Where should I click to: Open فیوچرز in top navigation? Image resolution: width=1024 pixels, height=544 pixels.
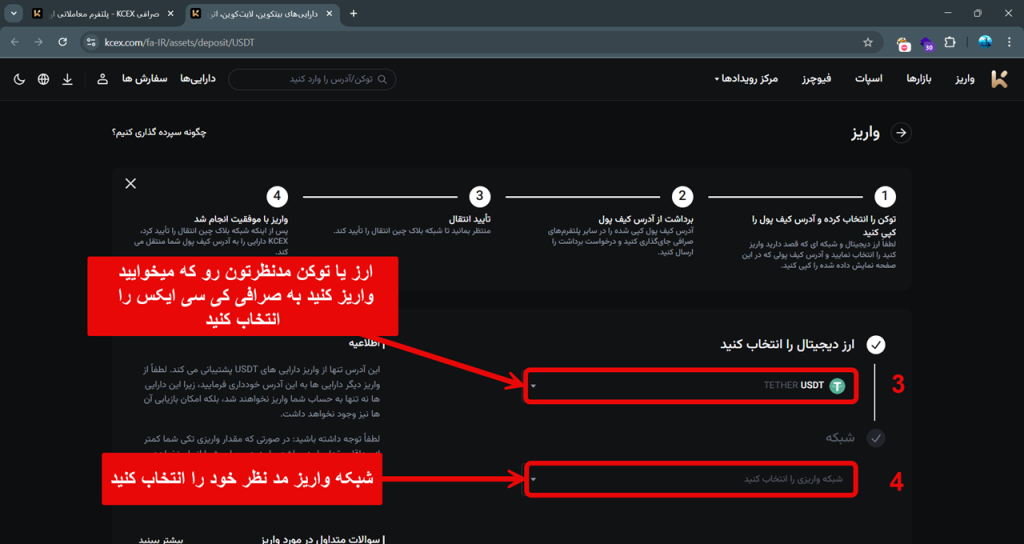817,79
